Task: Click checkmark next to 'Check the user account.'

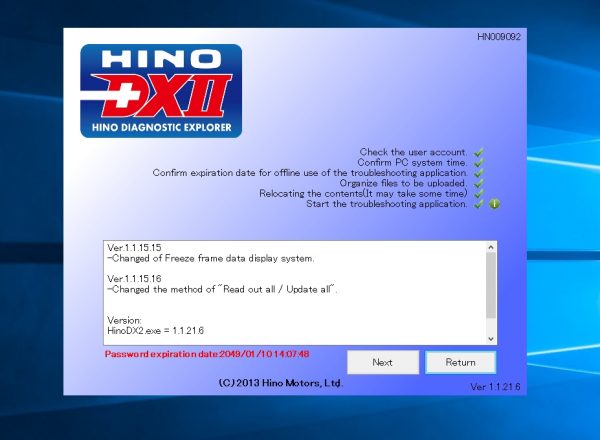Action: 478,152
